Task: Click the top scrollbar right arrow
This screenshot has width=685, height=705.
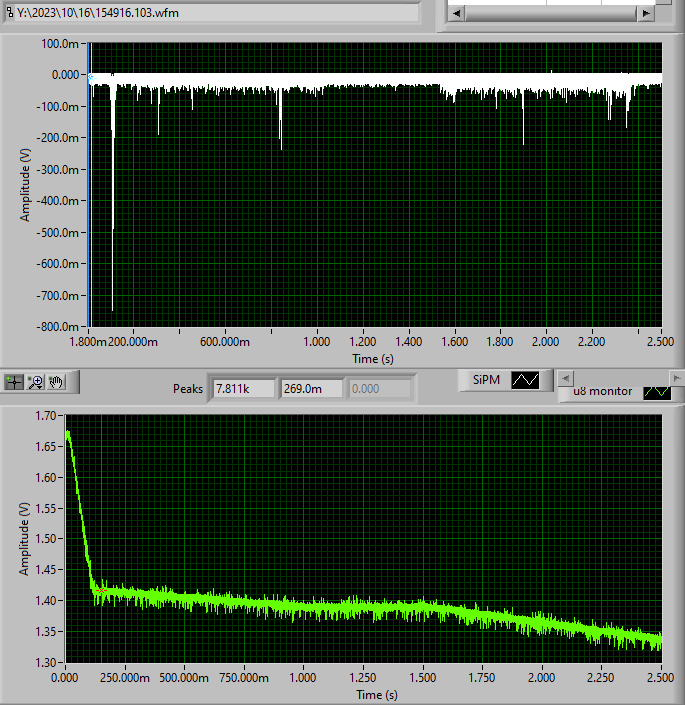Action: [646, 13]
